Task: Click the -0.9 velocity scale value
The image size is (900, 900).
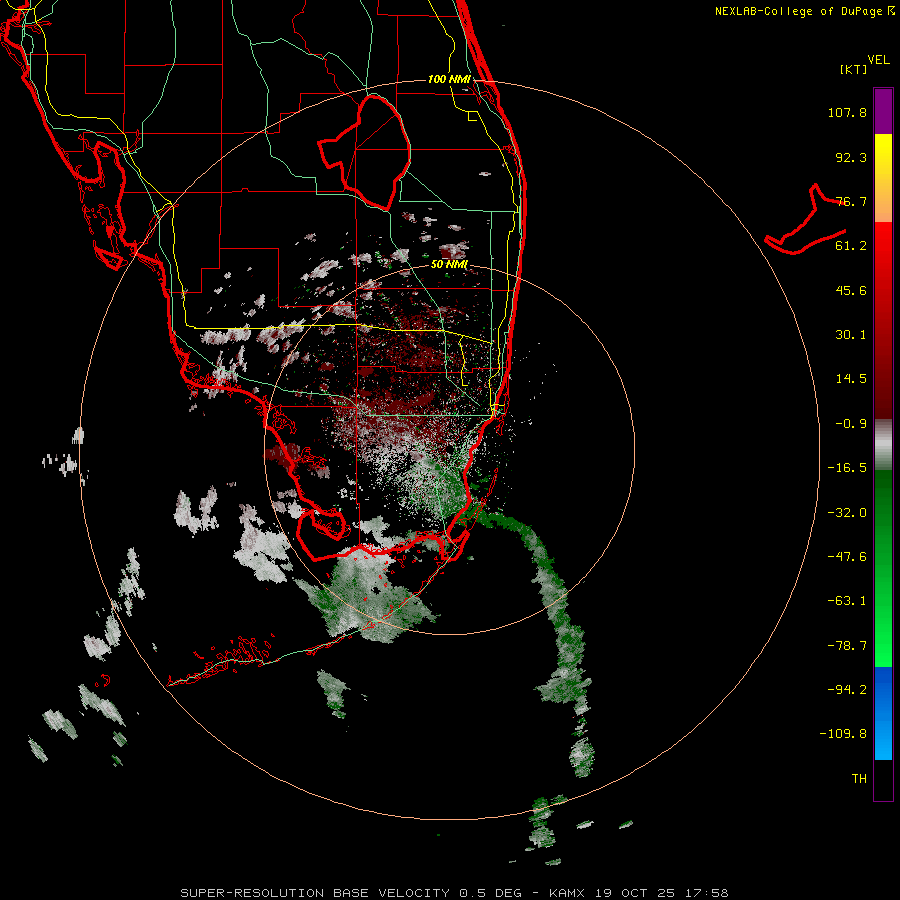Action: pos(851,424)
